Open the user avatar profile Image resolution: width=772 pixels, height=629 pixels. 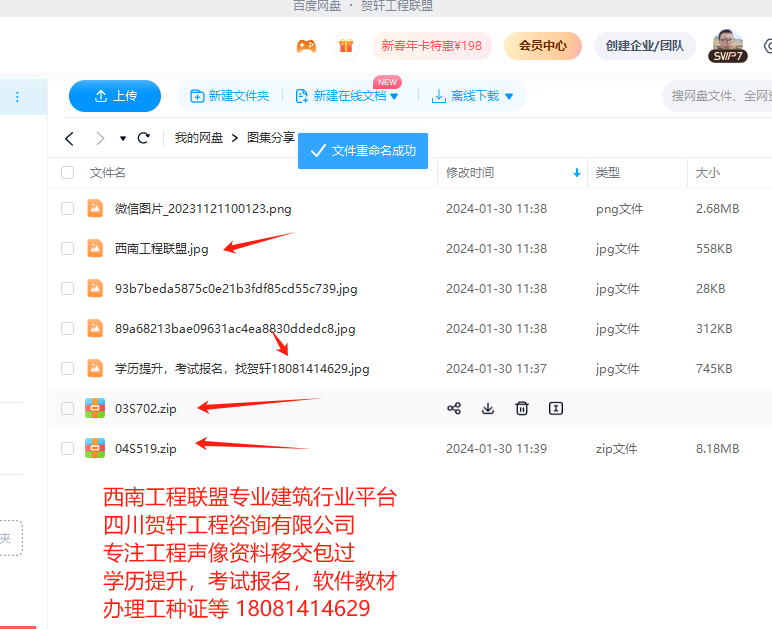(728, 45)
